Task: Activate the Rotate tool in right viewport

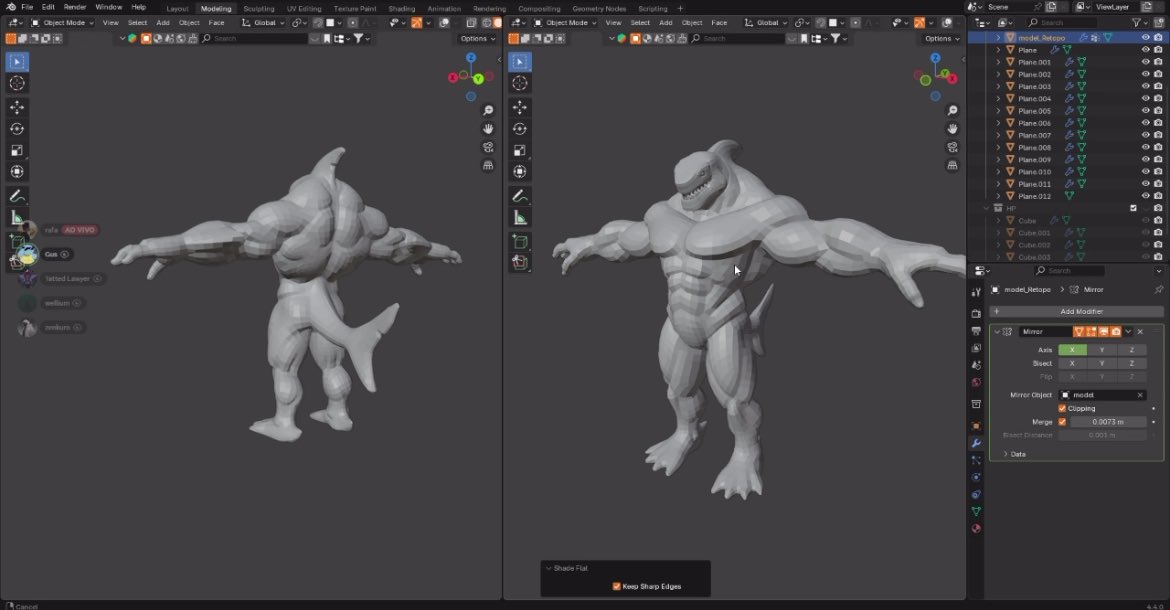Action: click(520, 129)
